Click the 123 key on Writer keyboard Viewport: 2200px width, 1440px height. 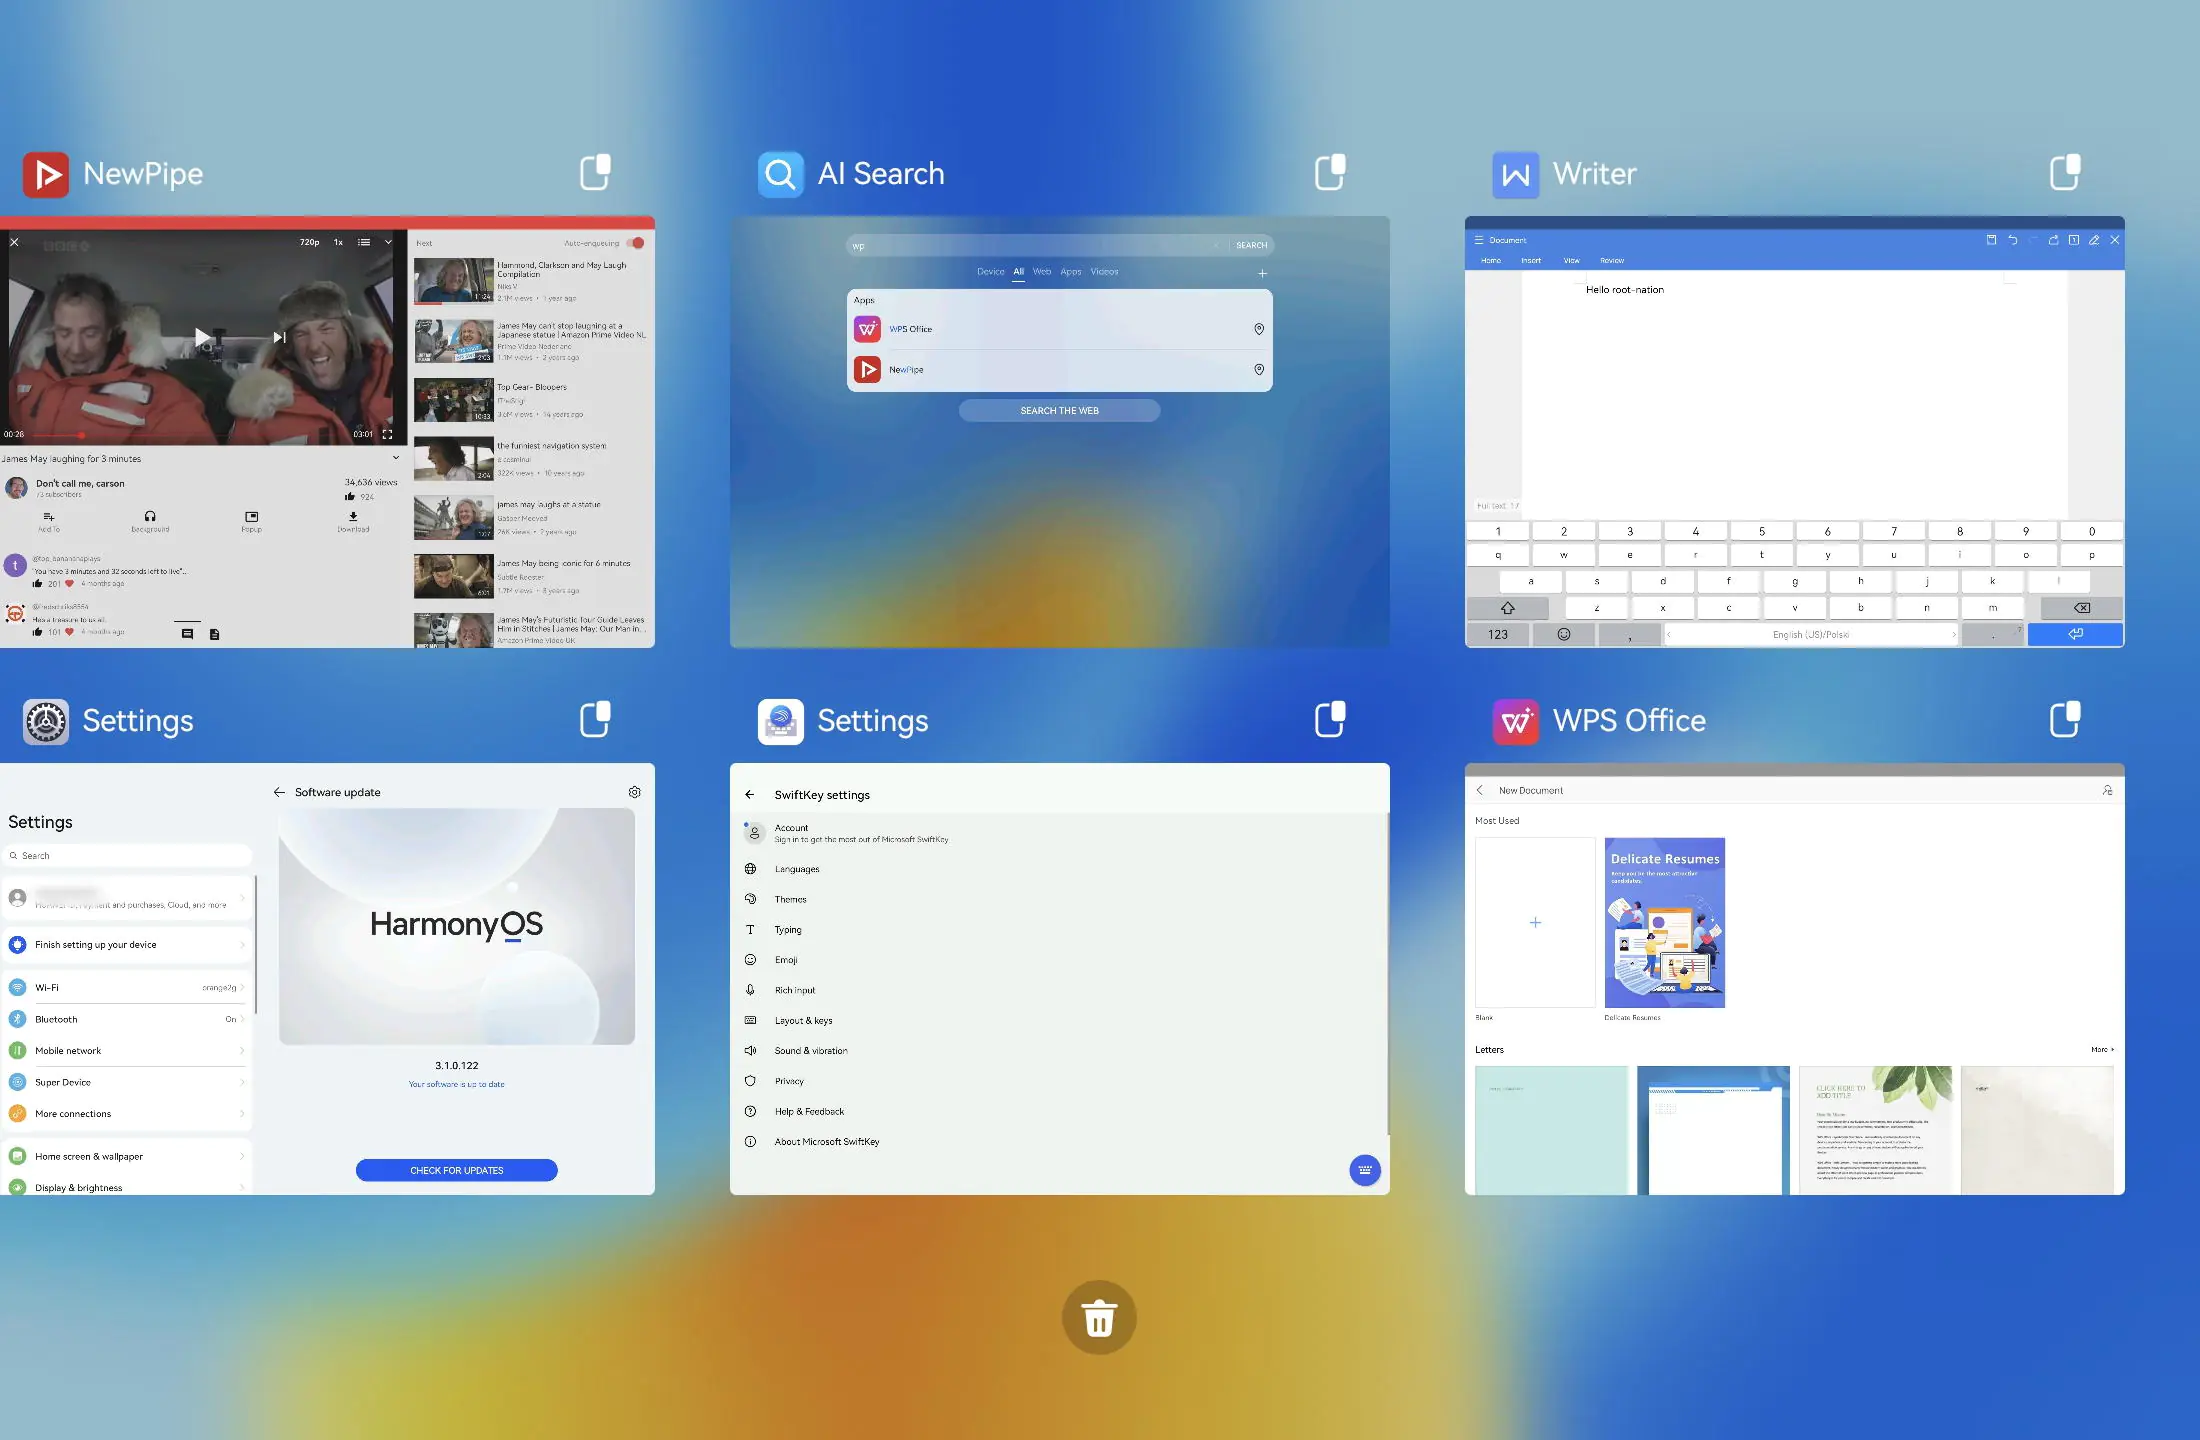[1498, 634]
